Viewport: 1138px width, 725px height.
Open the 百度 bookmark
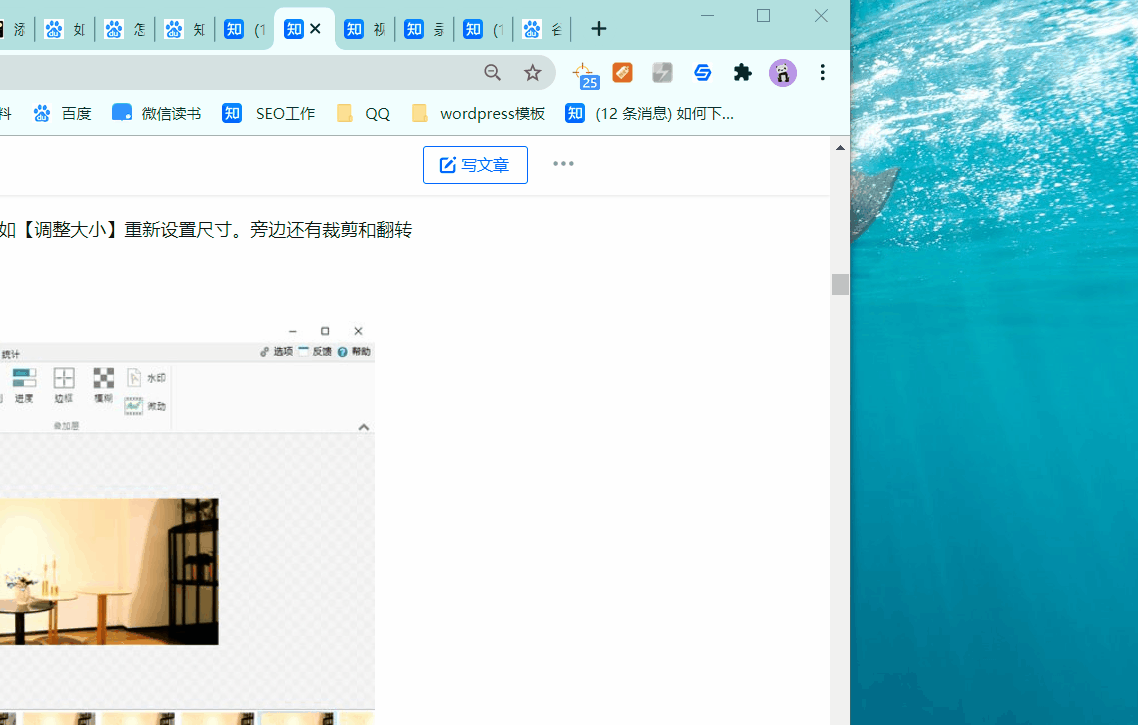point(62,113)
